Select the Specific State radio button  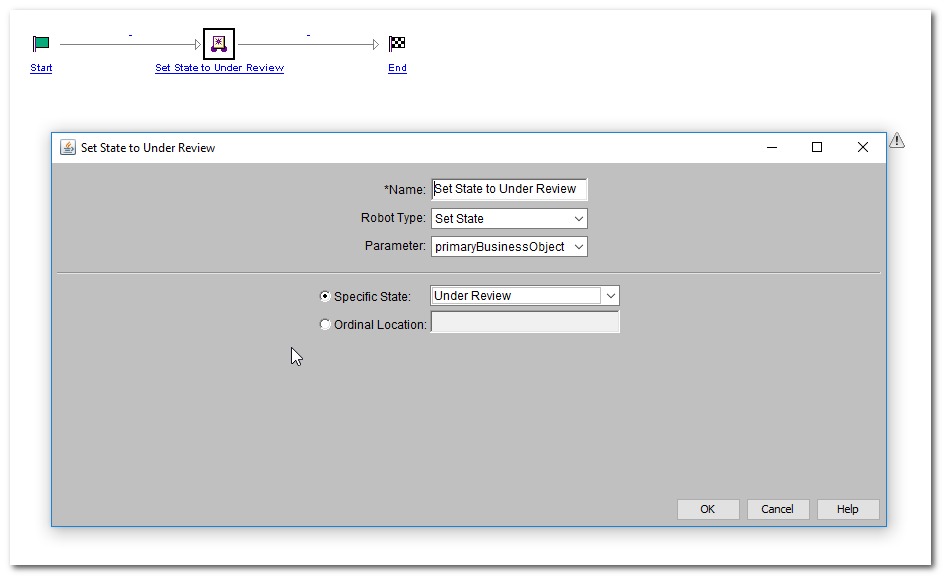point(325,297)
